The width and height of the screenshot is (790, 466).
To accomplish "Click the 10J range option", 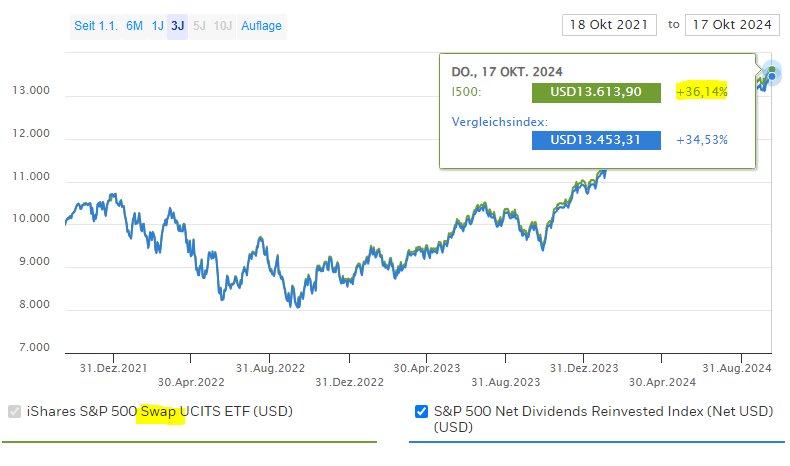I will point(224,26).
